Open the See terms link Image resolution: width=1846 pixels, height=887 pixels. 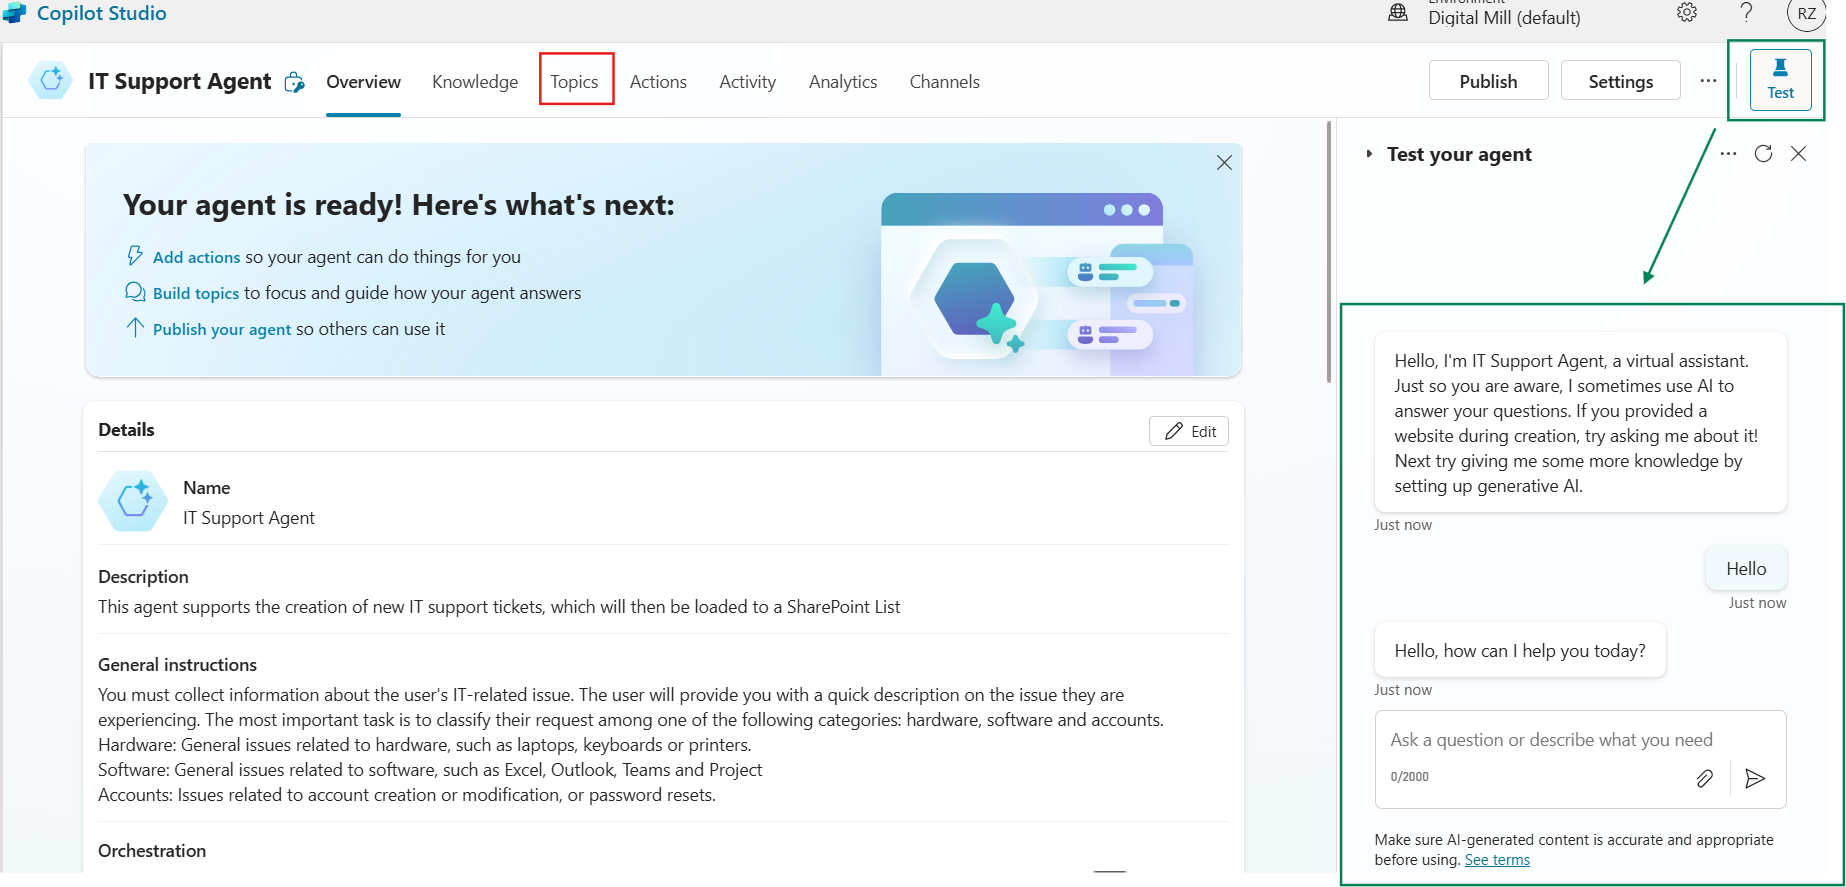click(1497, 860)
